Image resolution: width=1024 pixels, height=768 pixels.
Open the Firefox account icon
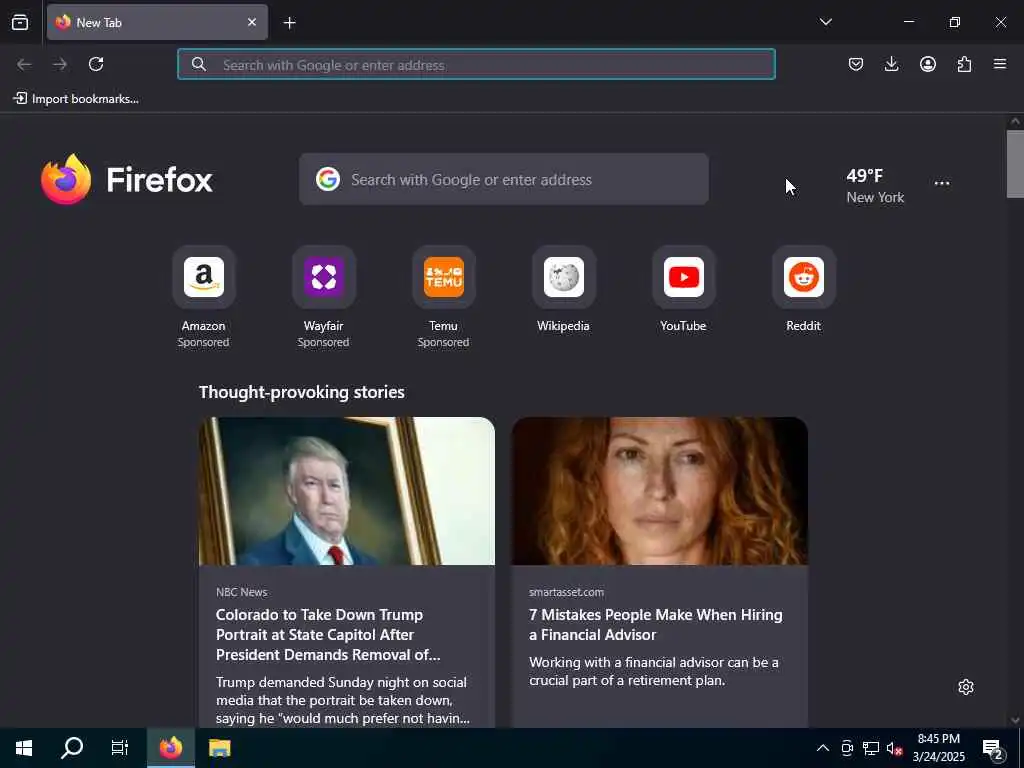click(927, 64)
